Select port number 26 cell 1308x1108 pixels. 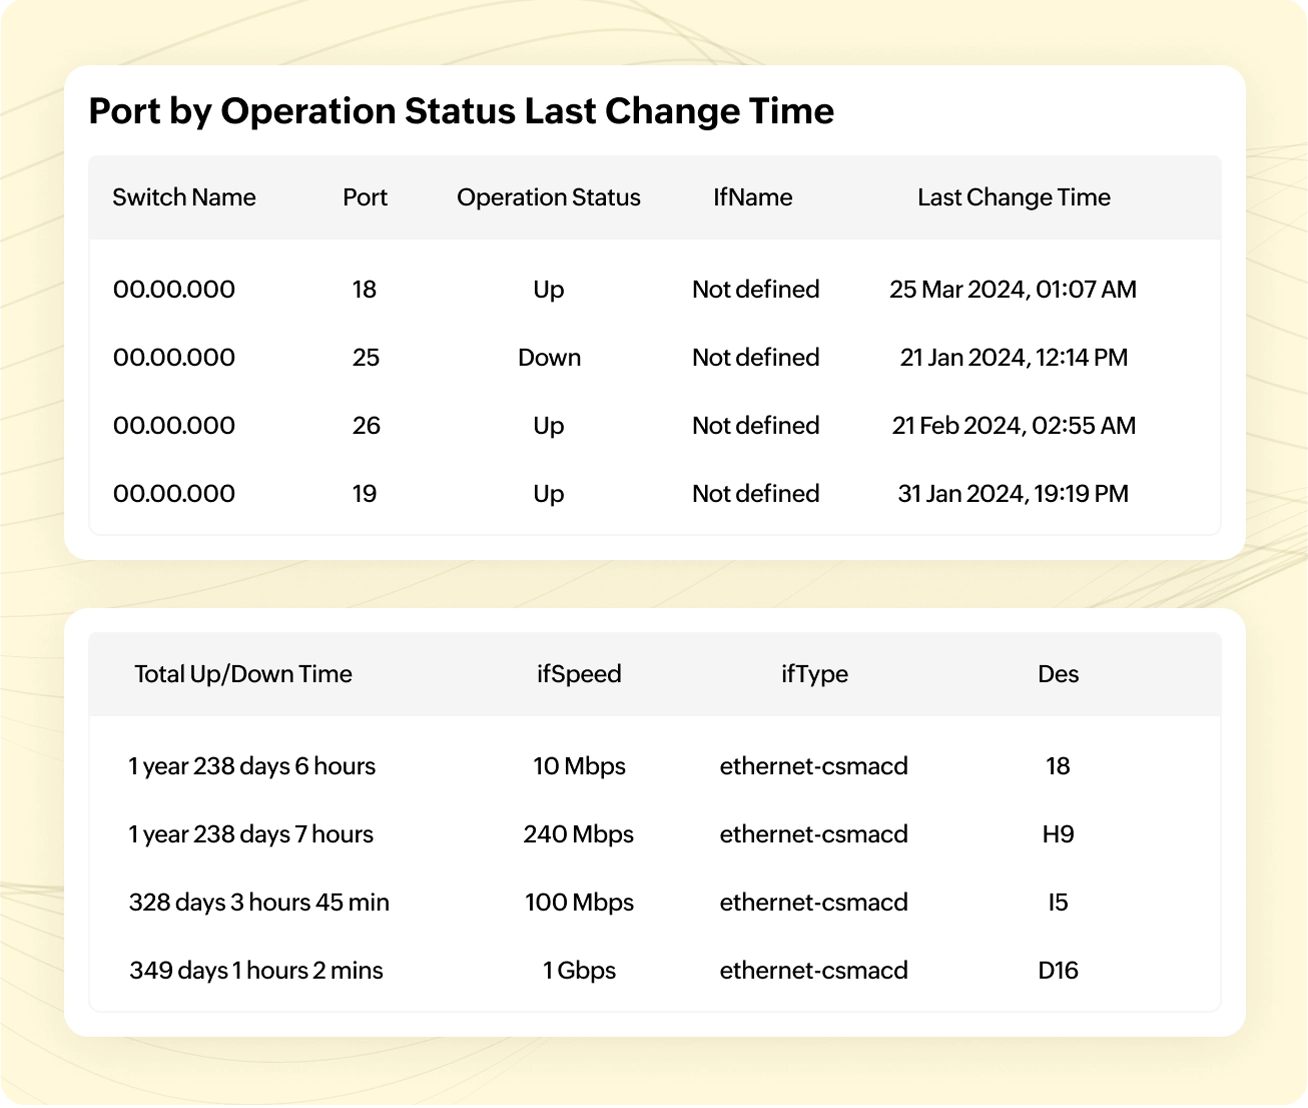coord(366,425)
